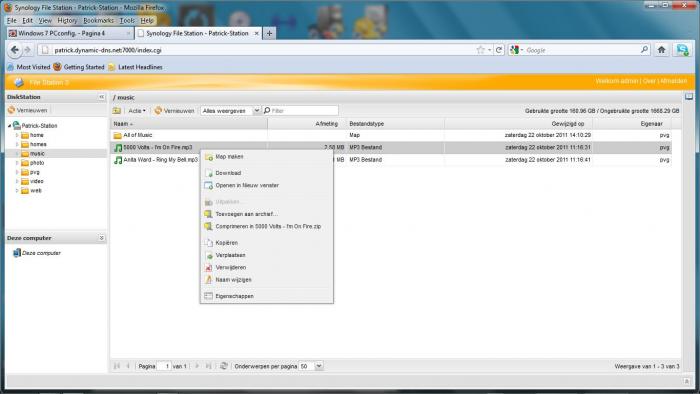Choose Eigenschappen from context menu
This screenshot has height=394, width=700.
point(267,296)
